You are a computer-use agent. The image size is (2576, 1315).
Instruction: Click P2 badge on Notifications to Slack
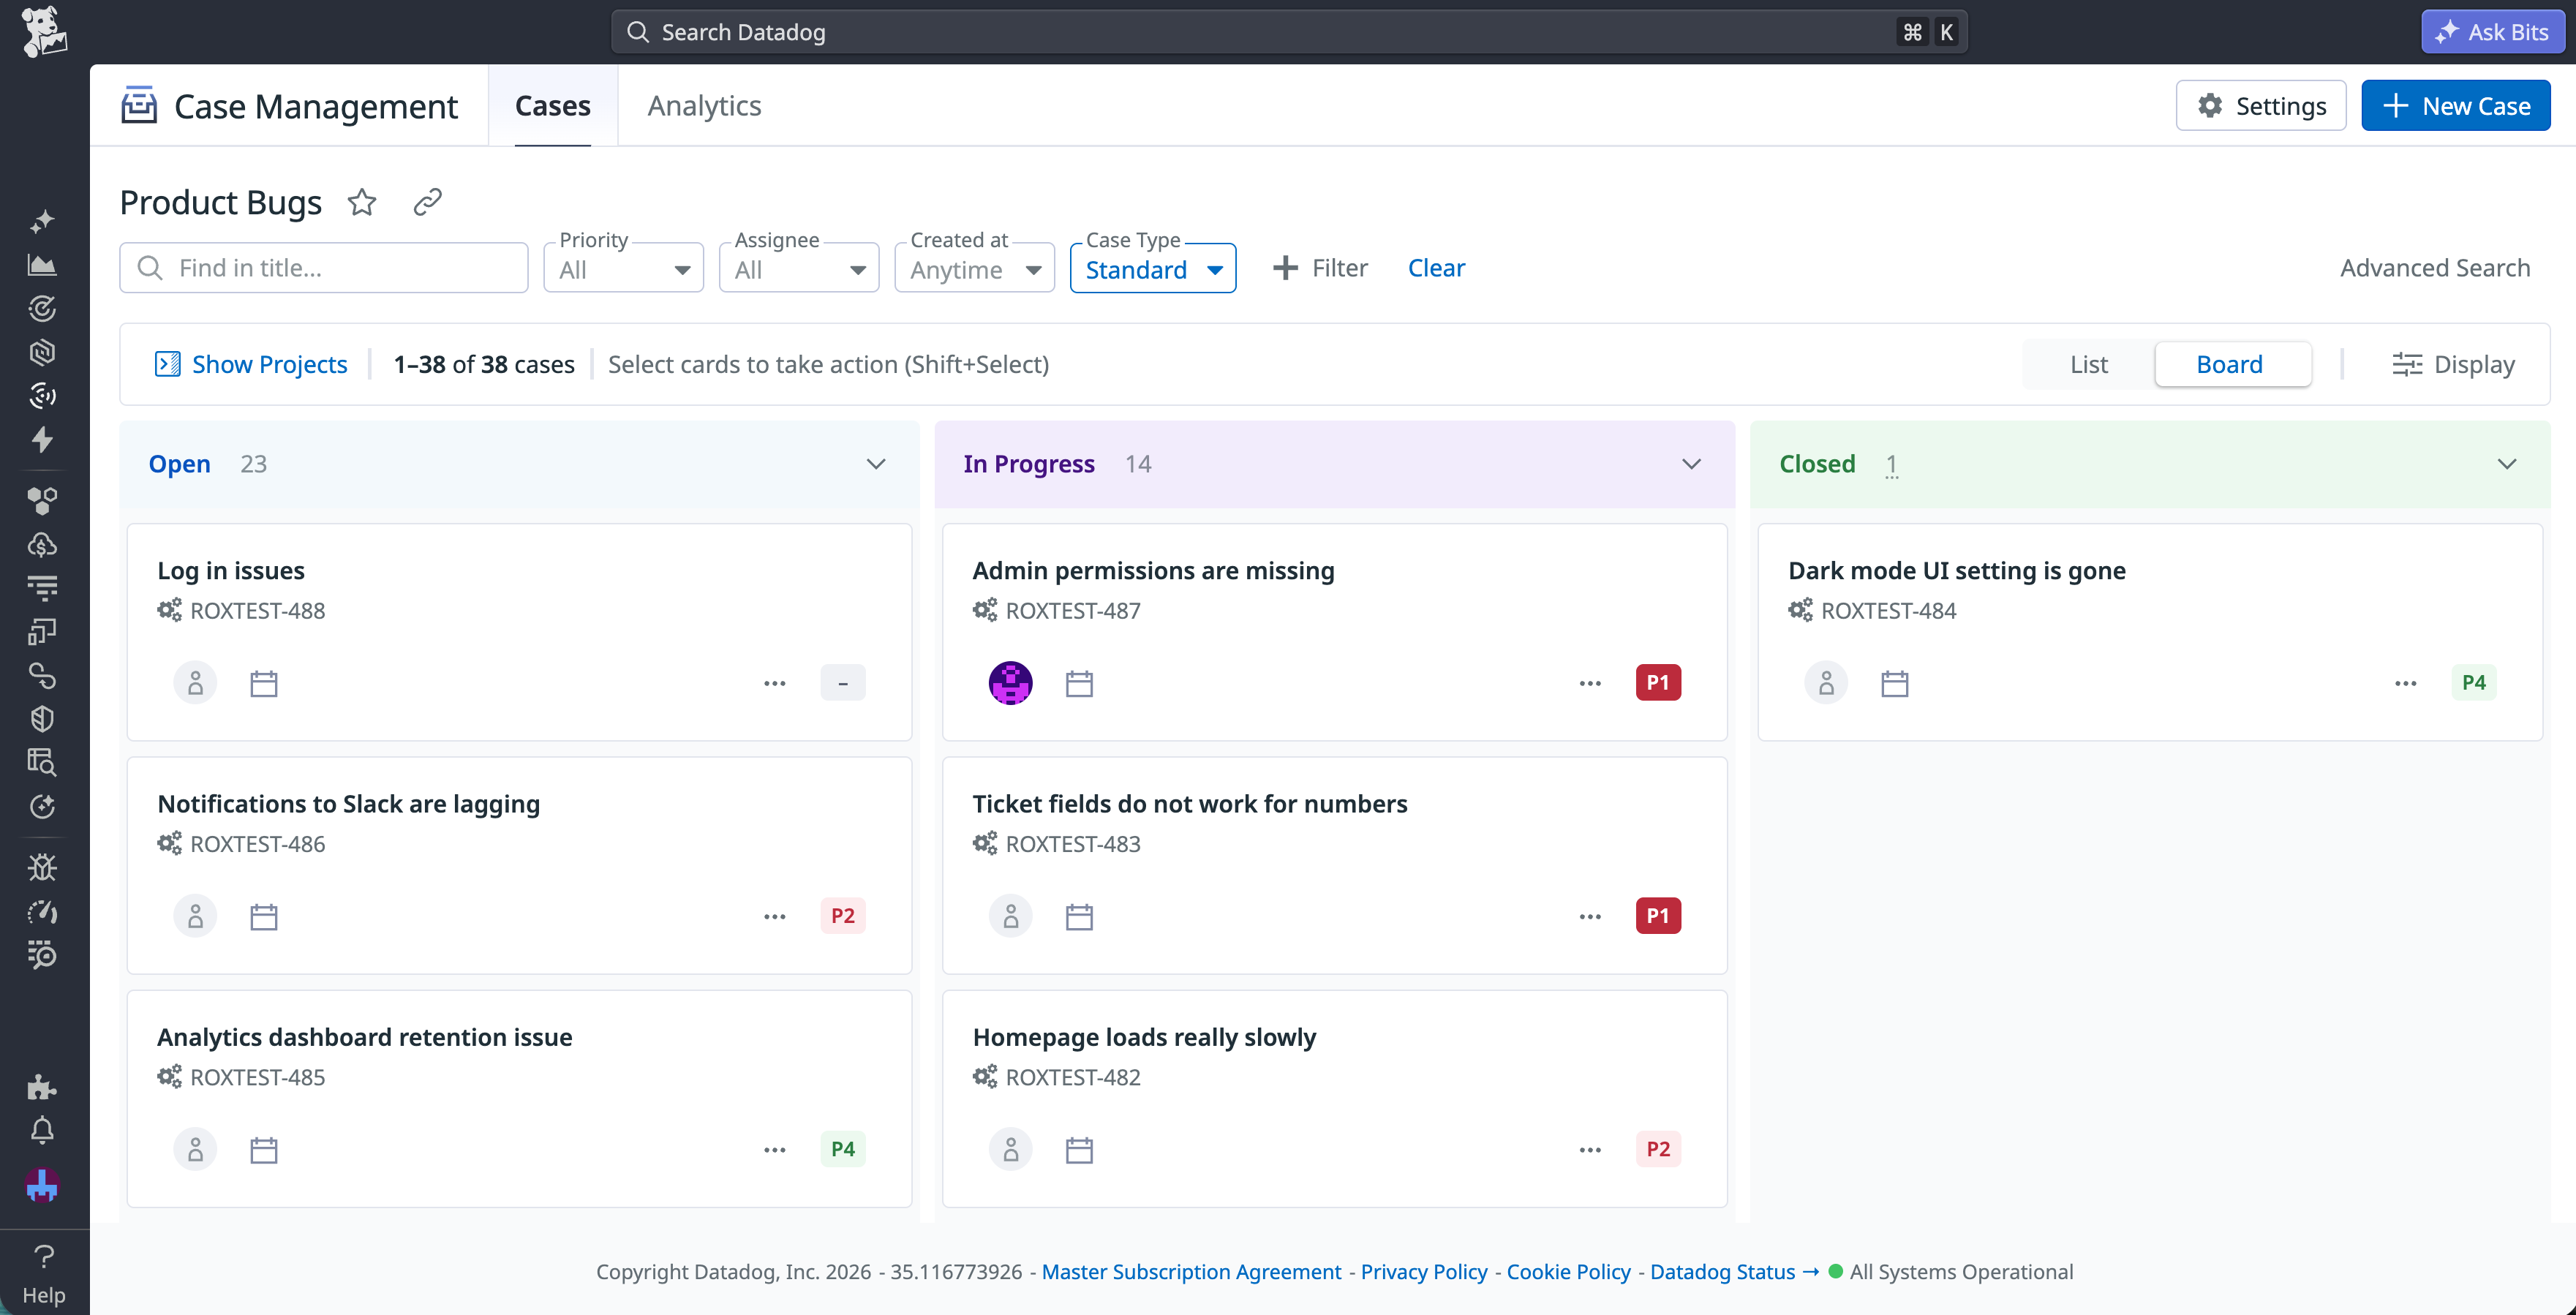pos(843,916)
